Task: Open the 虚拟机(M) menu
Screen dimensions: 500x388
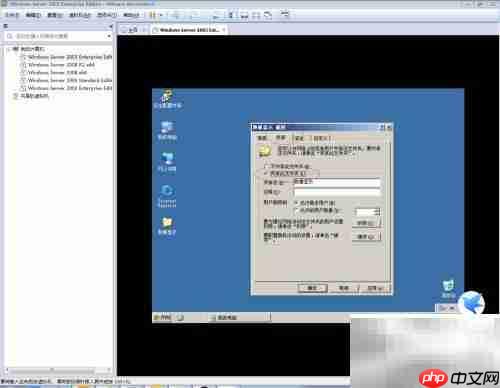Action: [80, 15]
